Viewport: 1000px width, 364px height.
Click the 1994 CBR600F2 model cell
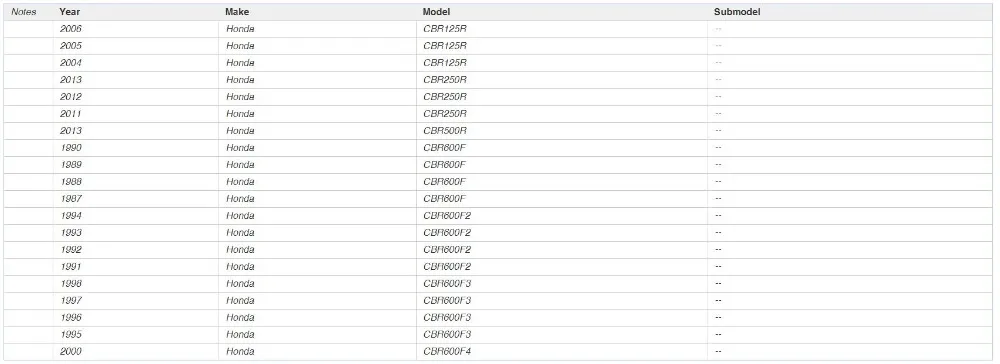pyautogui.click(x=562, y=215)
